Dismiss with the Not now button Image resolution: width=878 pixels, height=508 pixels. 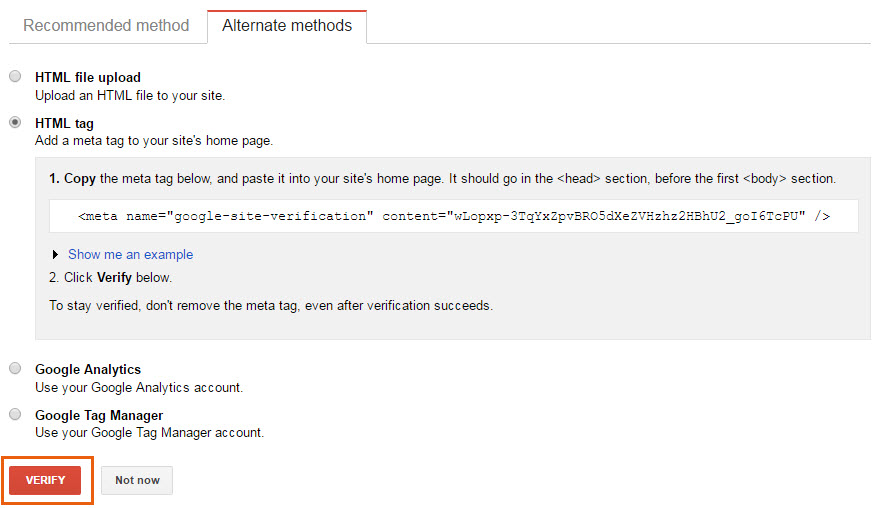pos(137,480)
